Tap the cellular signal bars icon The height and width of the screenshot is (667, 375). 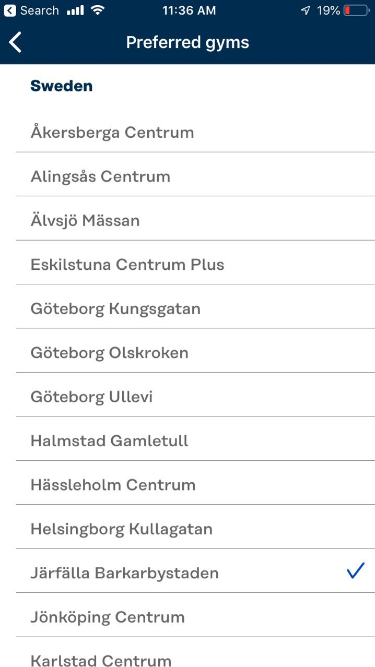tap(75, 11)
